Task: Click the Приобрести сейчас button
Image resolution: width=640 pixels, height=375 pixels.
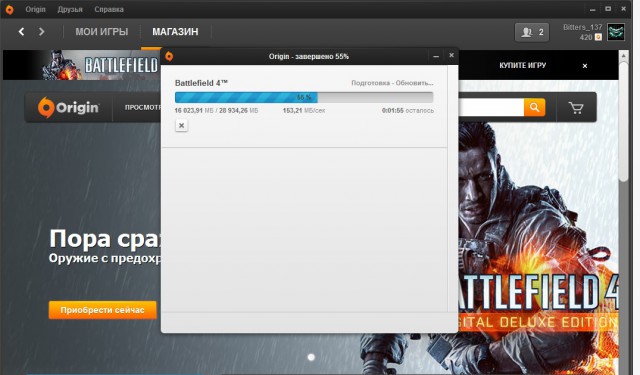Action: pyautogui.click(x=102, y=310)
